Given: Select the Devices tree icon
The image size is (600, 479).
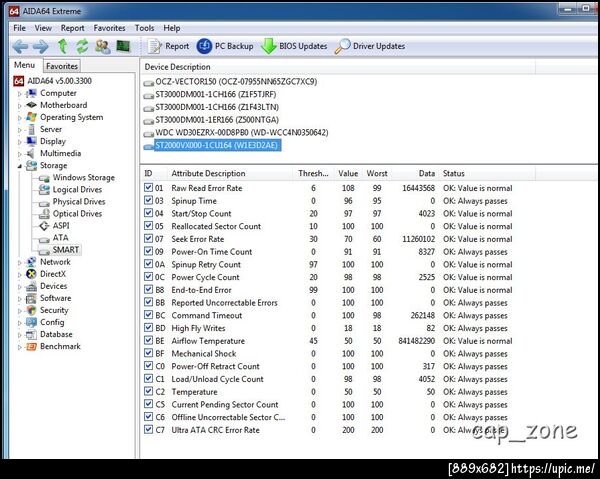Looking at the screenshot, I should (31, 286).
